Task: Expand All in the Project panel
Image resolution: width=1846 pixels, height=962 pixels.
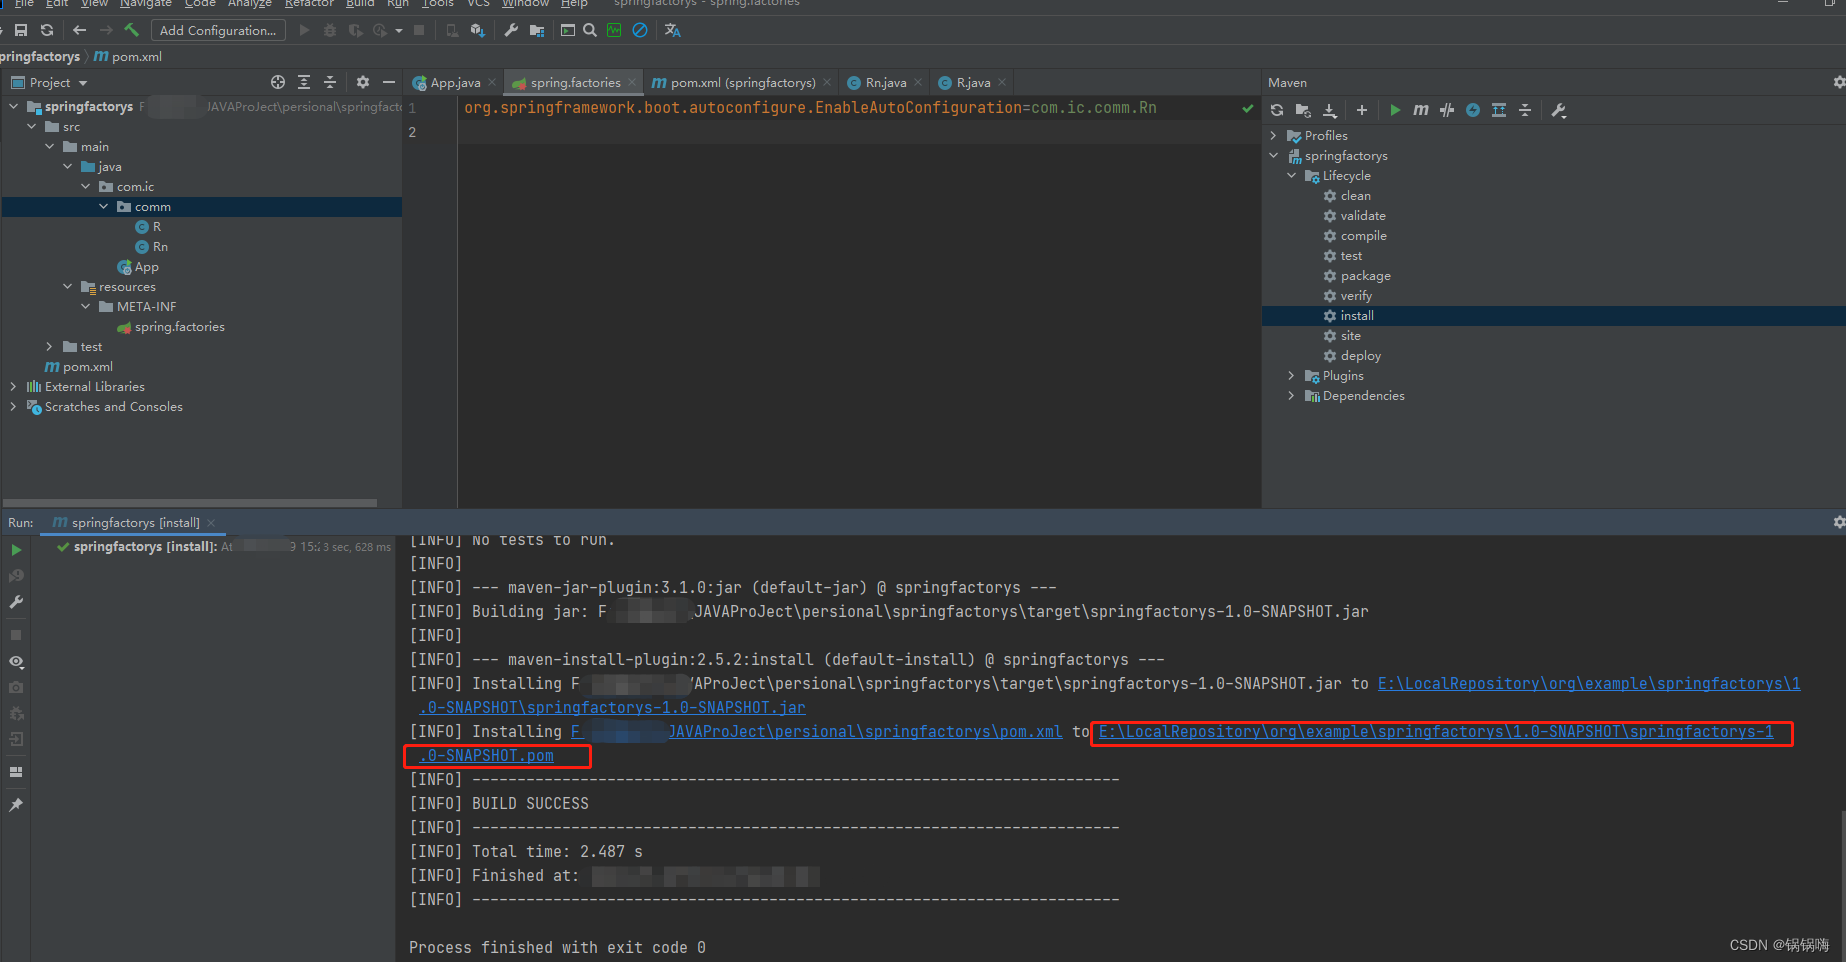Action: [x=304, y=82]
